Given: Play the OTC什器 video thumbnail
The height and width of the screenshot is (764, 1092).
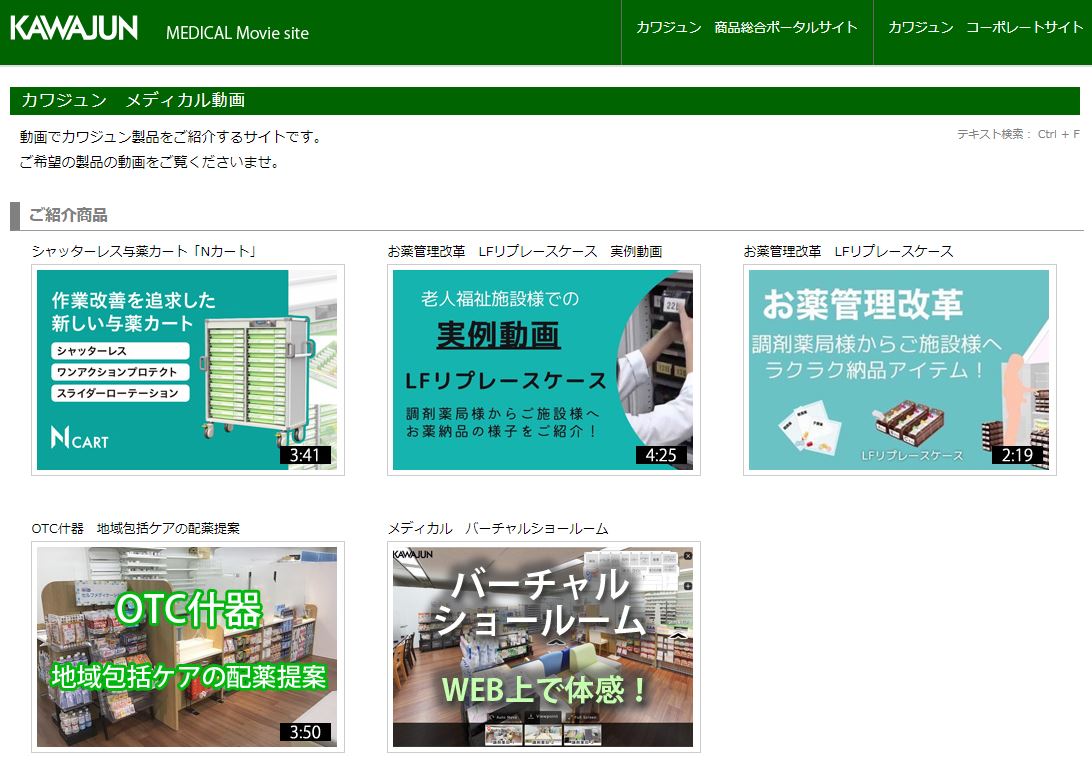Looking at the screenshot, I should pos(187,647).
